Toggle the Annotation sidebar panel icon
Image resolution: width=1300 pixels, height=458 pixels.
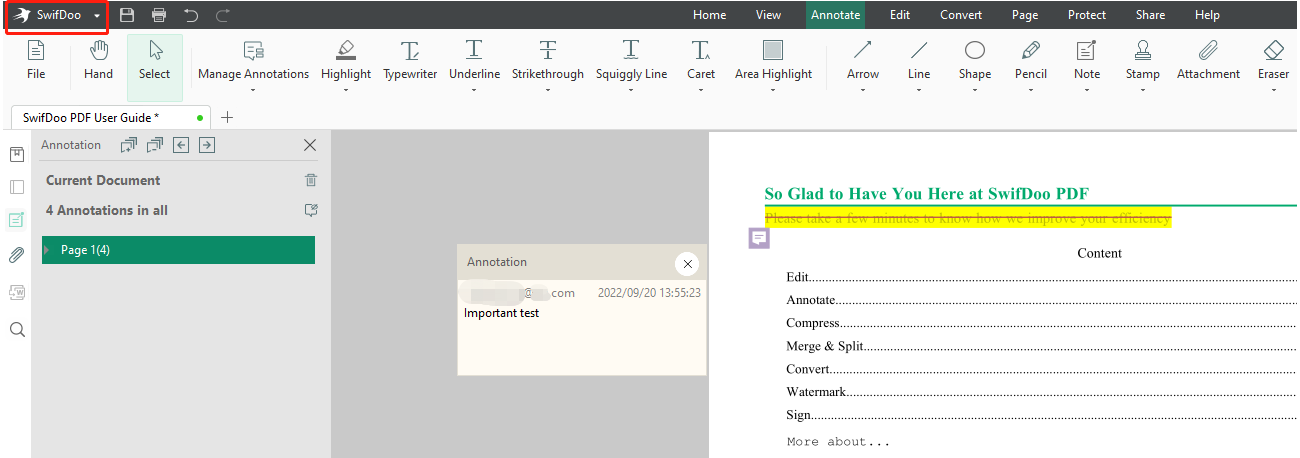[17, 220]
